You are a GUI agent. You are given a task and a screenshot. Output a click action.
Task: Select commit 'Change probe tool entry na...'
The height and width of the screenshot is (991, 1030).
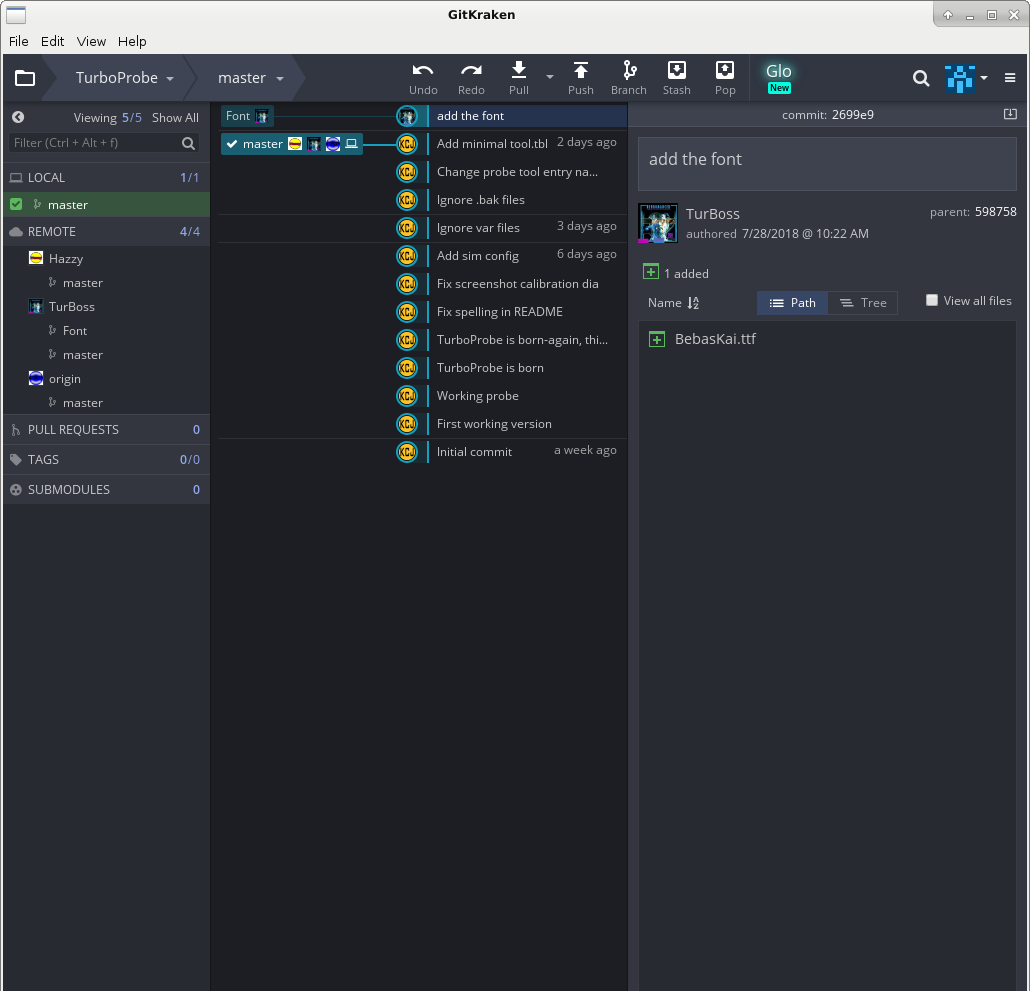(517, 172)
